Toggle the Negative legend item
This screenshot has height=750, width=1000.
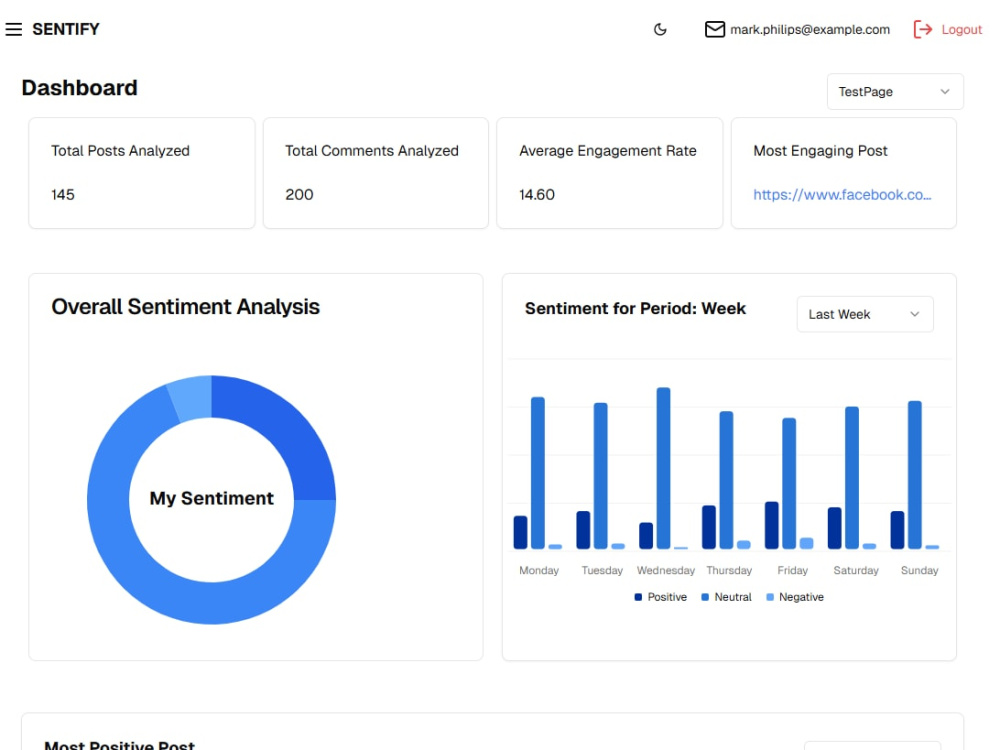(795, 597)
